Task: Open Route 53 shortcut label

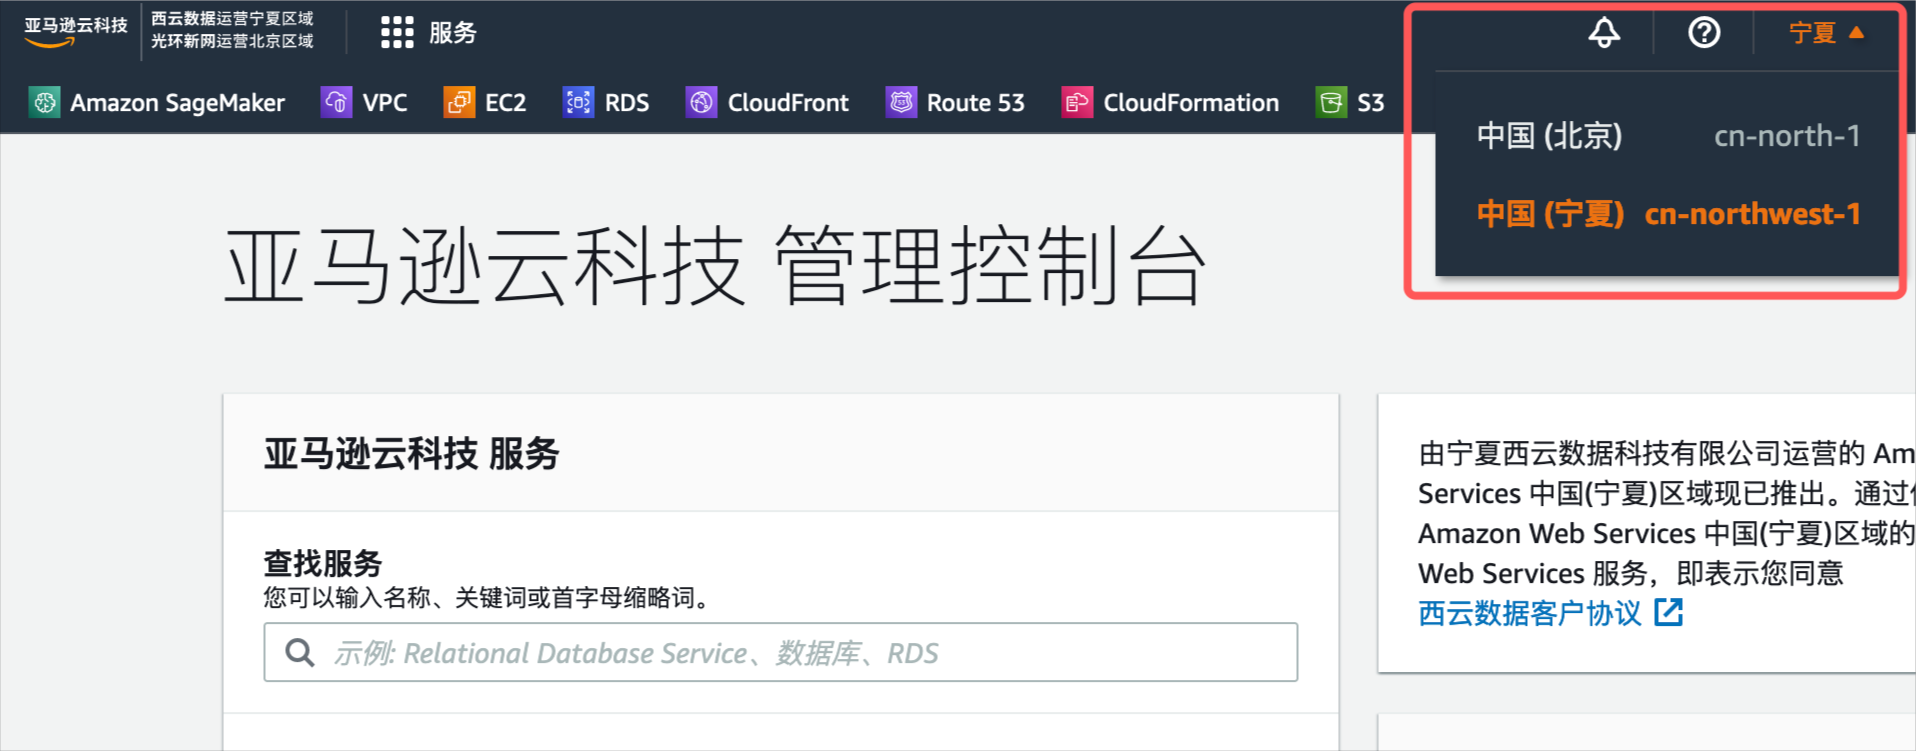Action: 975,102
